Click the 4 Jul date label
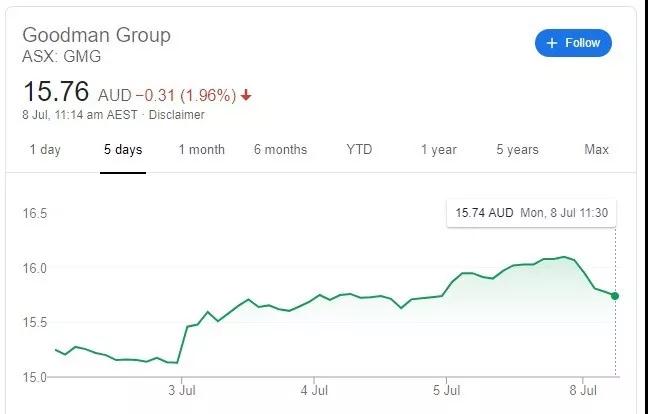This screenshot has height=414, width=648. (314, 390)
